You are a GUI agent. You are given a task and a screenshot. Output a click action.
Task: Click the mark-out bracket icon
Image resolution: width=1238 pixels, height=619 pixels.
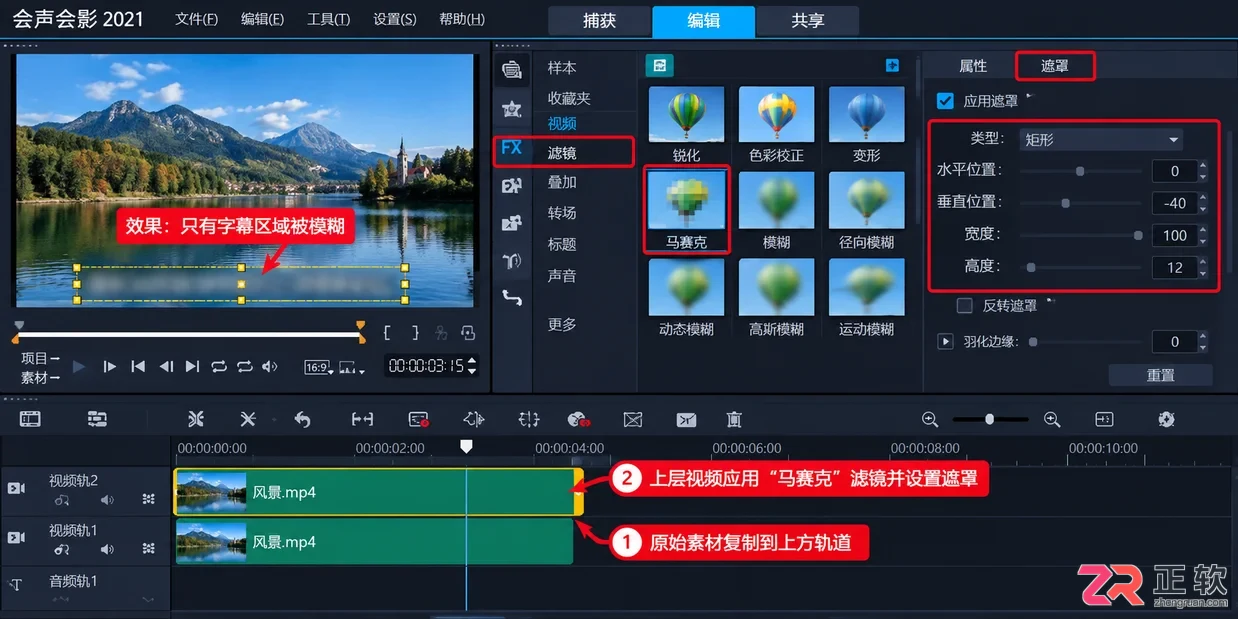click(x=415, y=333)
